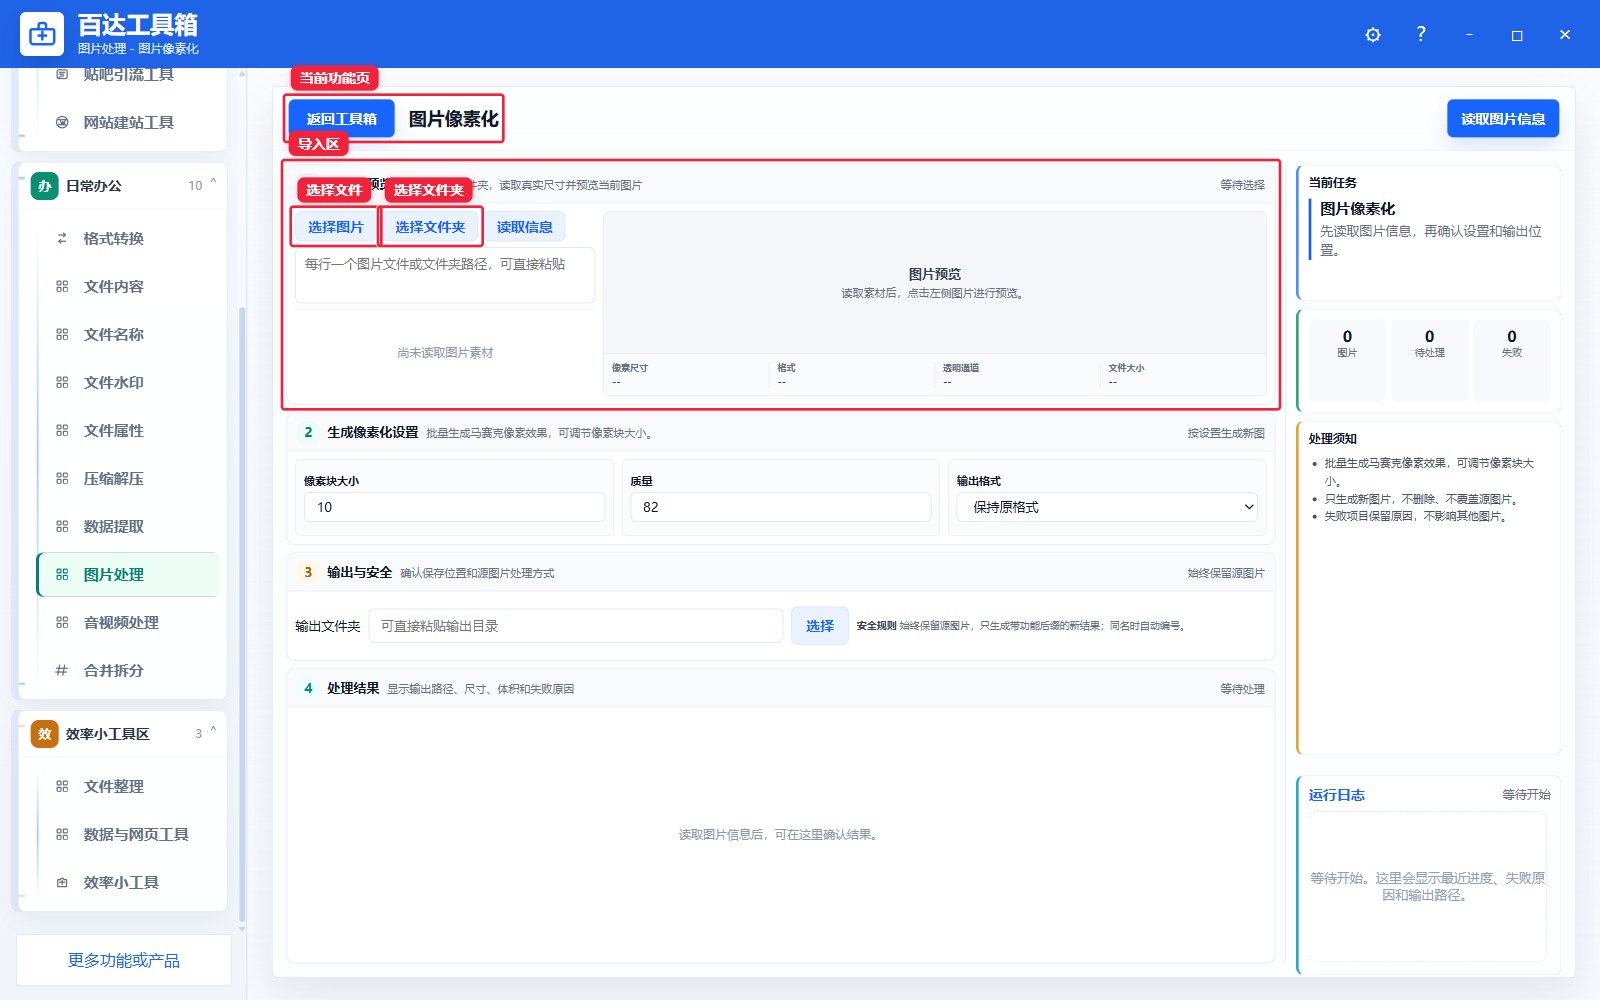Click the grid icon next to 数据与网页工具
The width and height of the screenshot is (1600, 1000).
[62, 834]
